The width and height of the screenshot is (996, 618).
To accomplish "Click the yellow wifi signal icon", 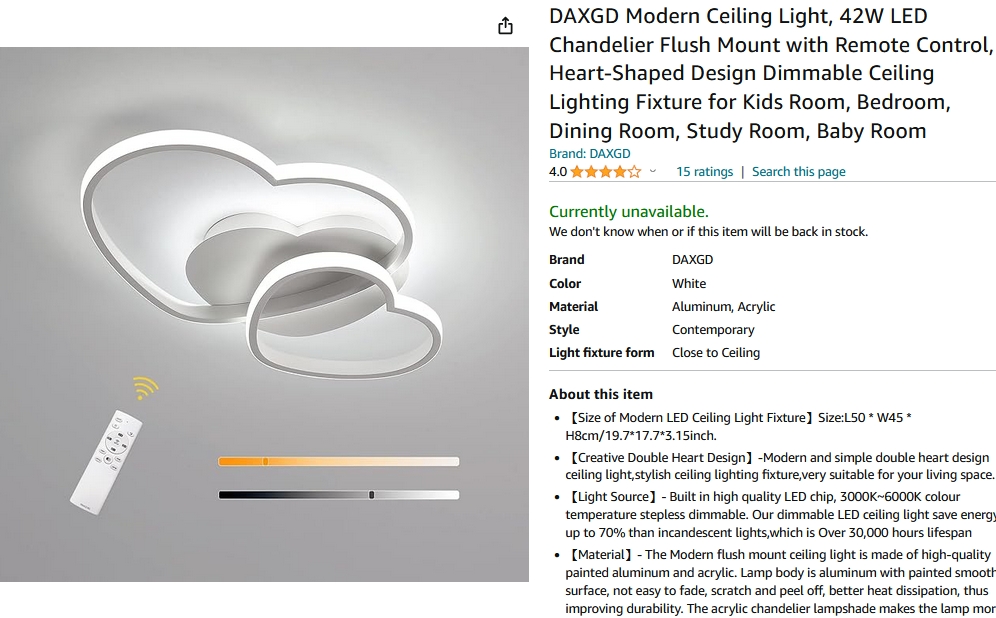I will coord(145,387).
